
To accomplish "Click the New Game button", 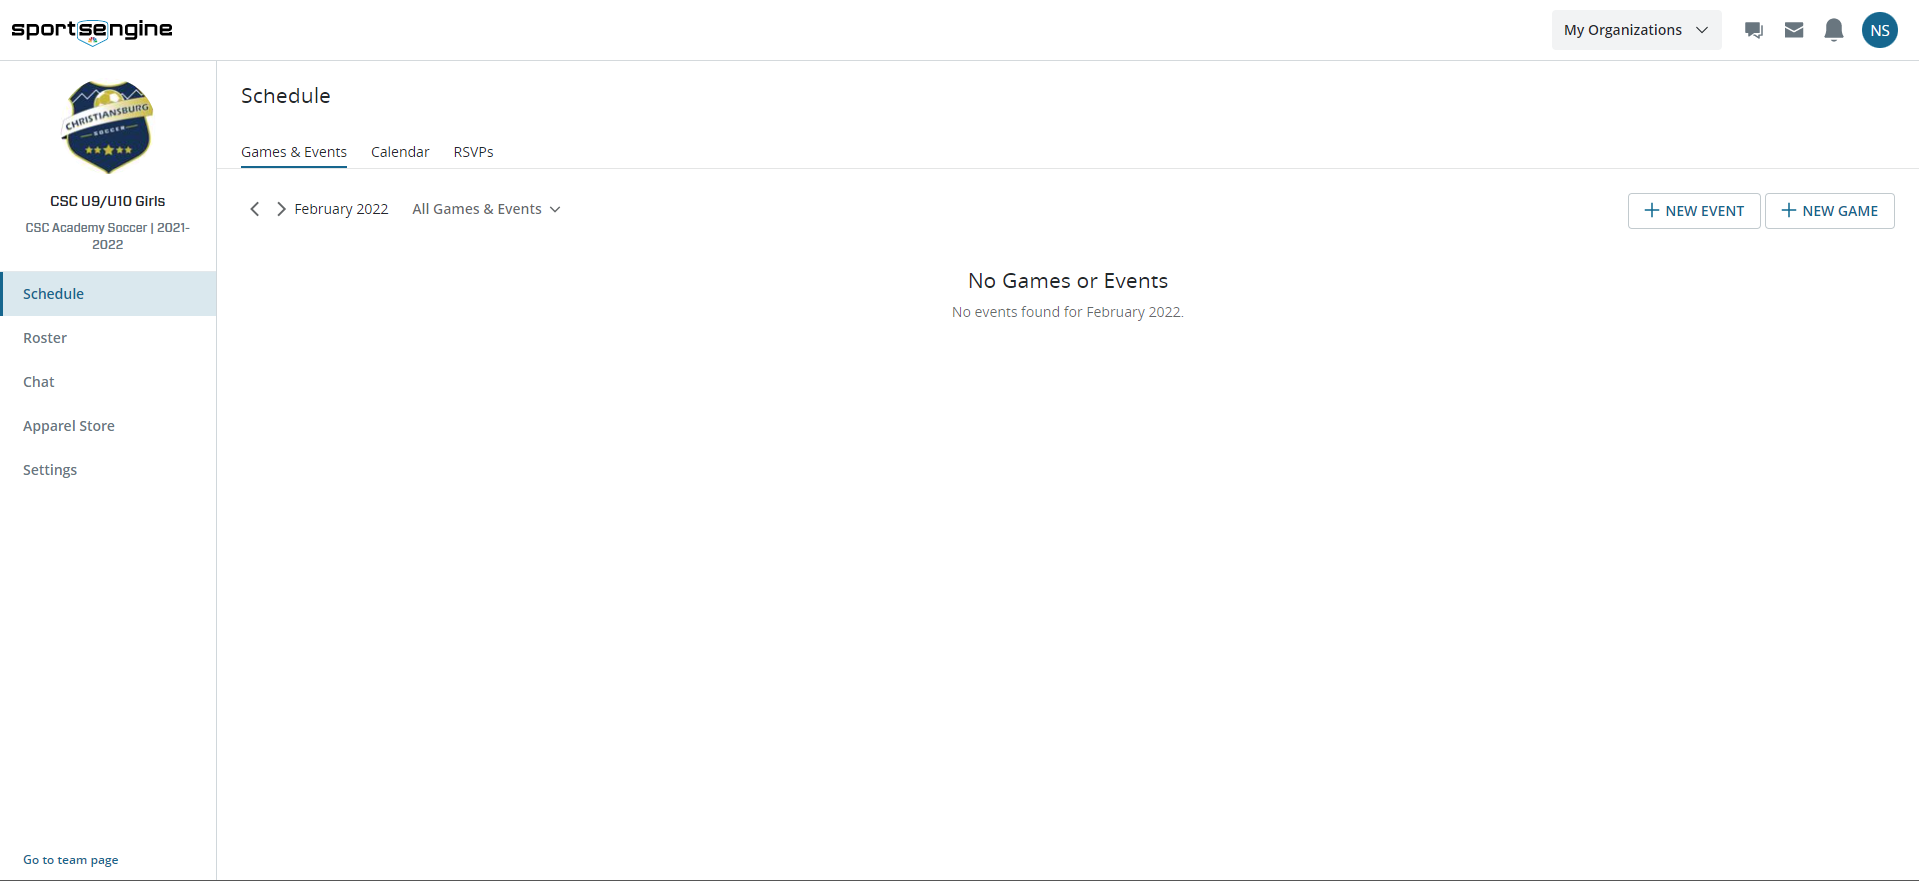I will click(1829, 211).
